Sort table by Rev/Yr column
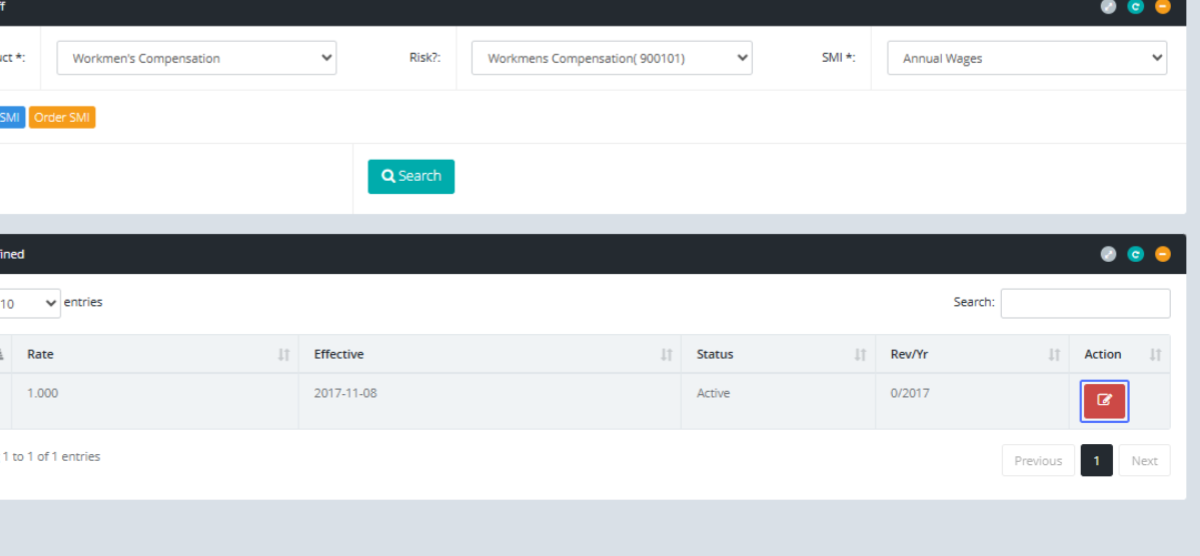This screenshot has width=1200, height=556. (972, 354)
